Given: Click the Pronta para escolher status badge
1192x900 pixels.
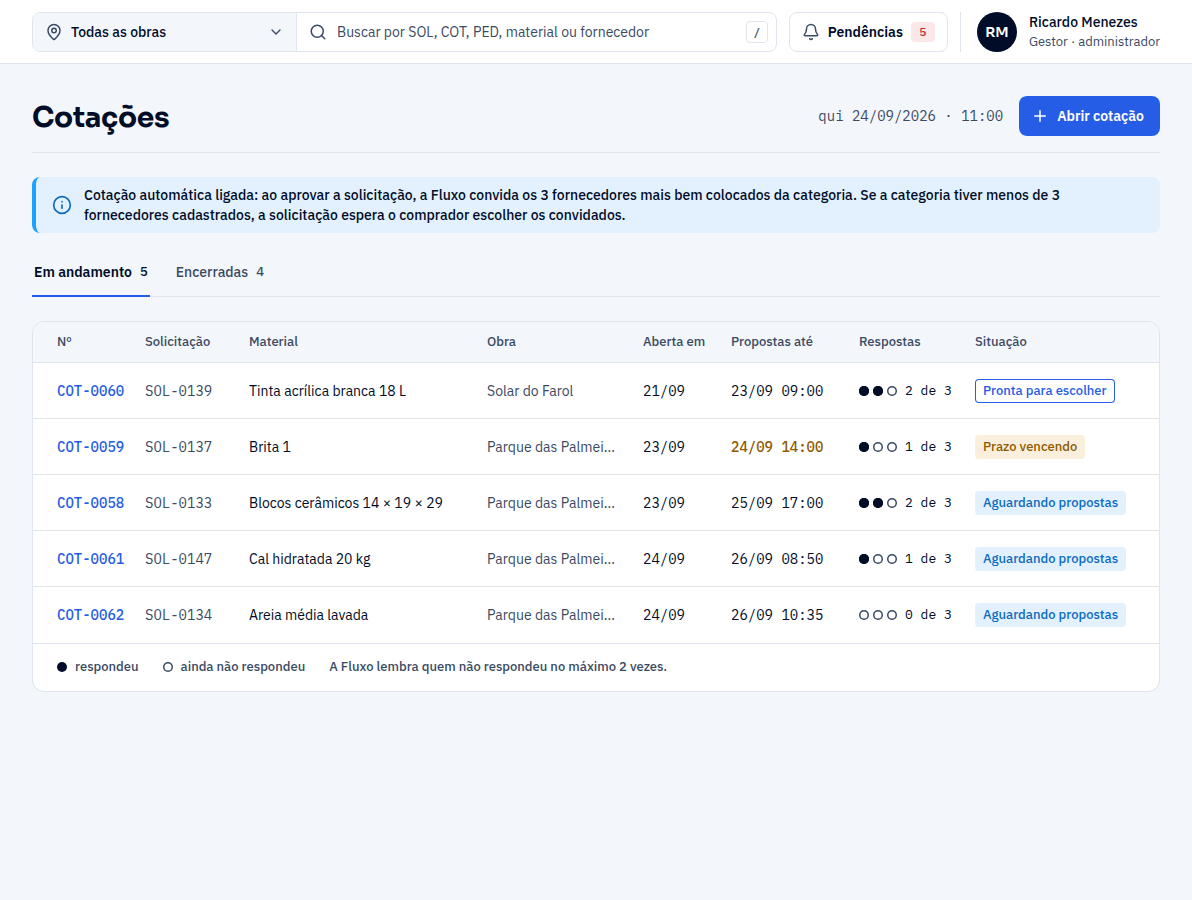Looking at the screenshot, I should point(1045,391).
